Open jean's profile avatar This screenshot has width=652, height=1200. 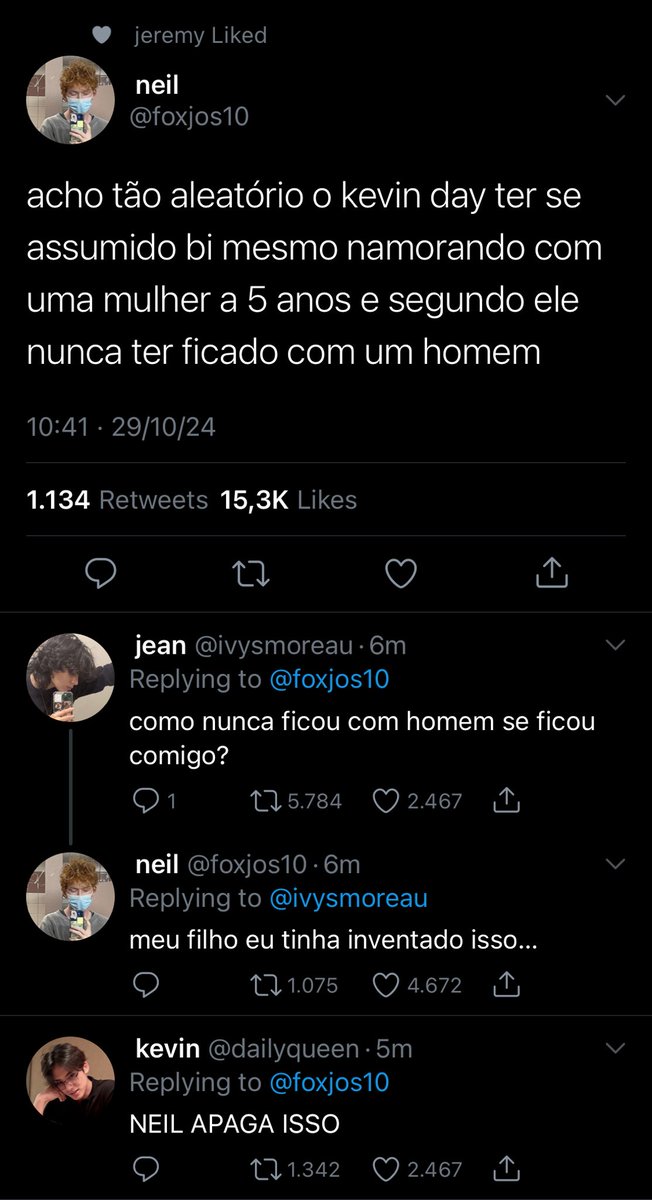[x=70, y=677]
